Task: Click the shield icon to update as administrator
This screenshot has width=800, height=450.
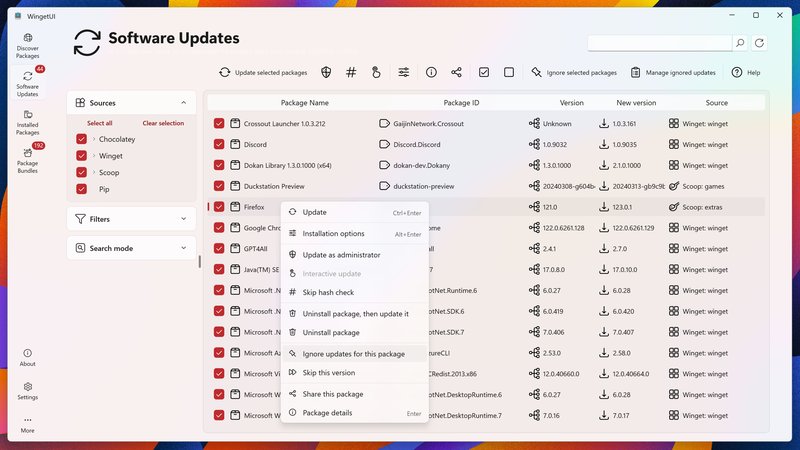Action: tap(326, 72)
